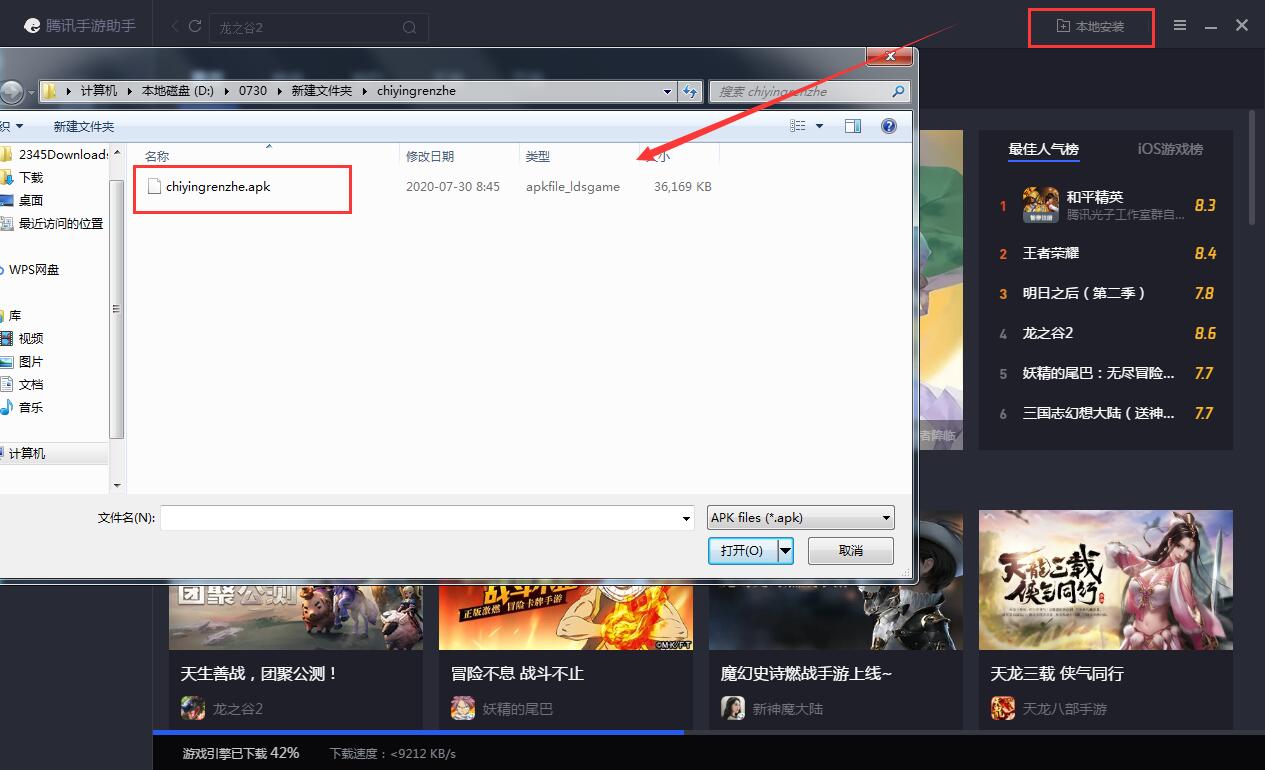Screen dimensions: 1265x770
Task: Click the Tencent game assistant logo icon
Action: point(32,26)
